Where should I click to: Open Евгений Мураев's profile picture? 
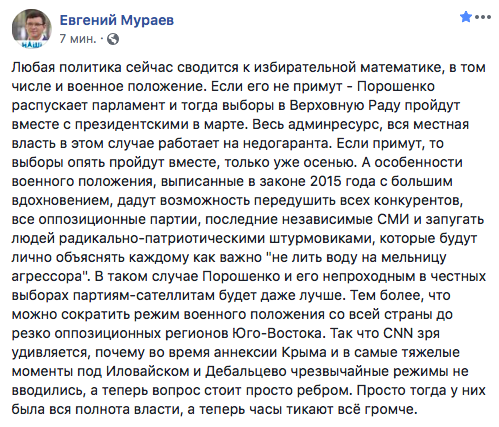[x=32, y=29]
